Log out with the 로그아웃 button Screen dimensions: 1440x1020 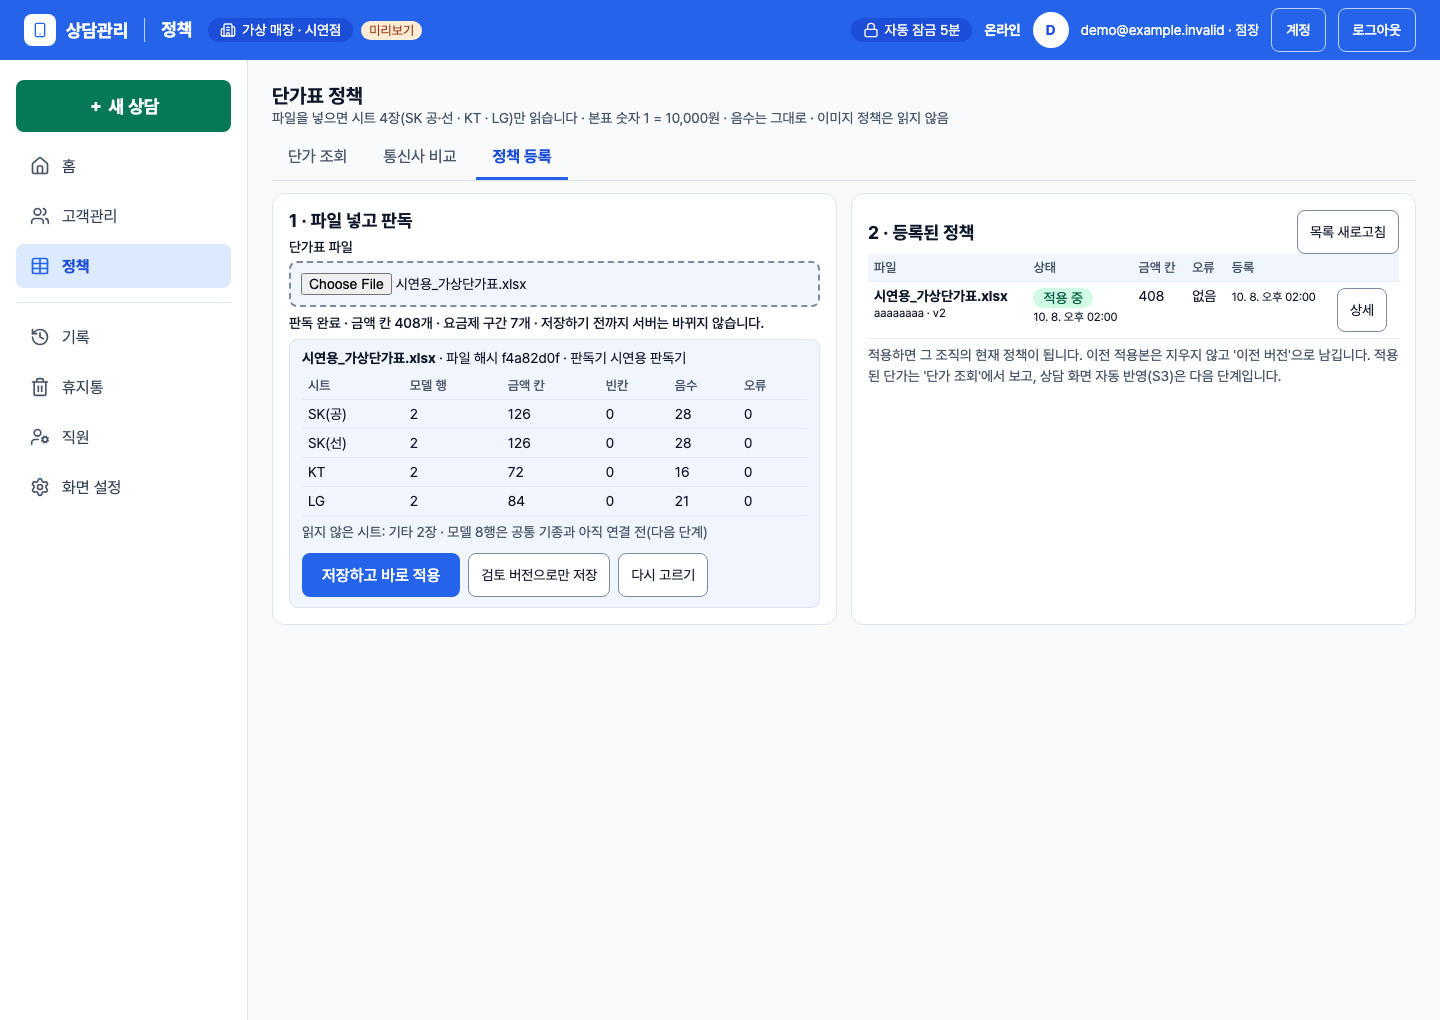[x=1377, y=30]
